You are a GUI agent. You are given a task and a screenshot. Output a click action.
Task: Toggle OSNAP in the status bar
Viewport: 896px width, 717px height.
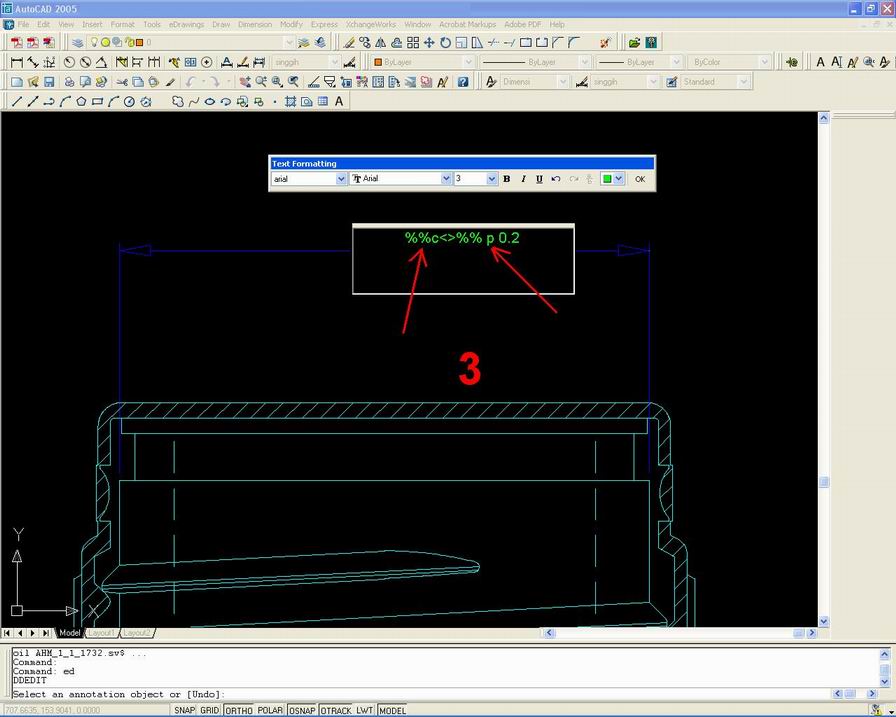301,710
